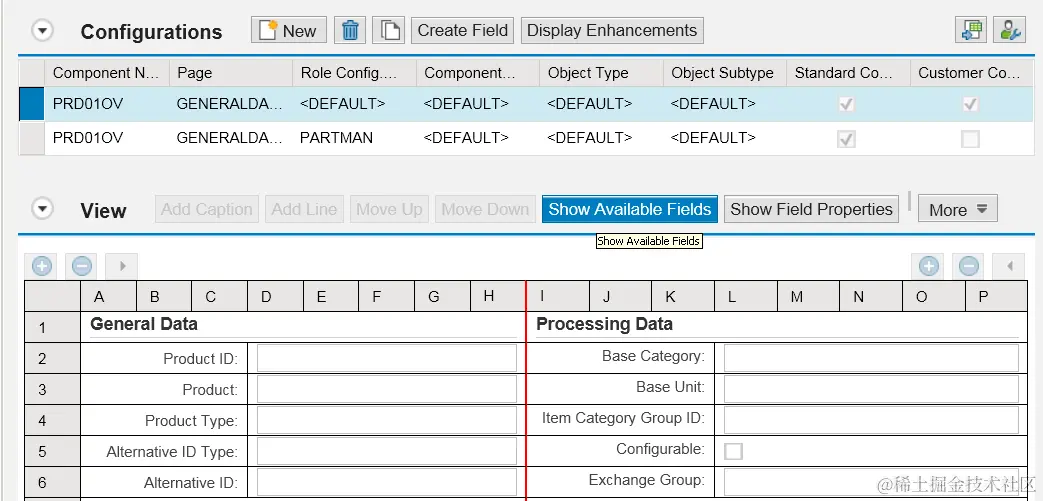Click left panel plus icon
The height and width of the screenshot is (501, 1043).
click(42, 266)
